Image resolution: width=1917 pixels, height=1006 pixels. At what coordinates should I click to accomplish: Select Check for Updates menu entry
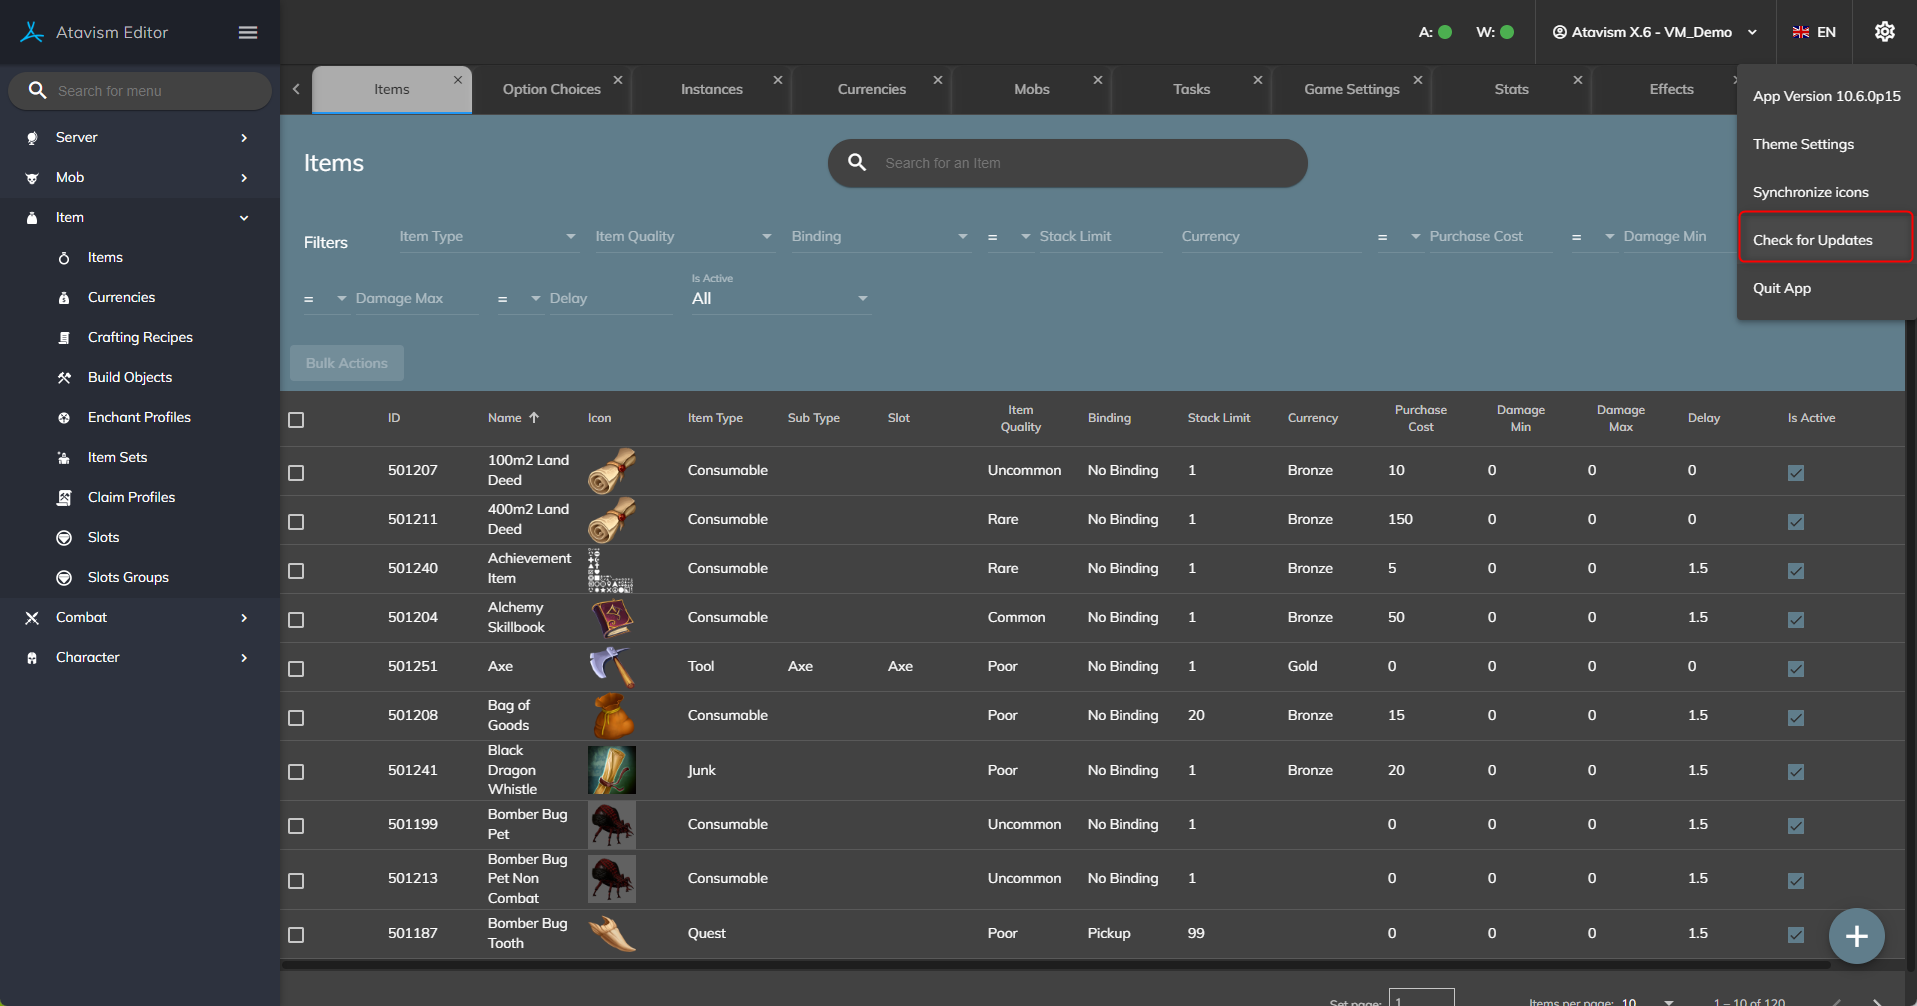pyautogui.click(x=1812, y=240)
